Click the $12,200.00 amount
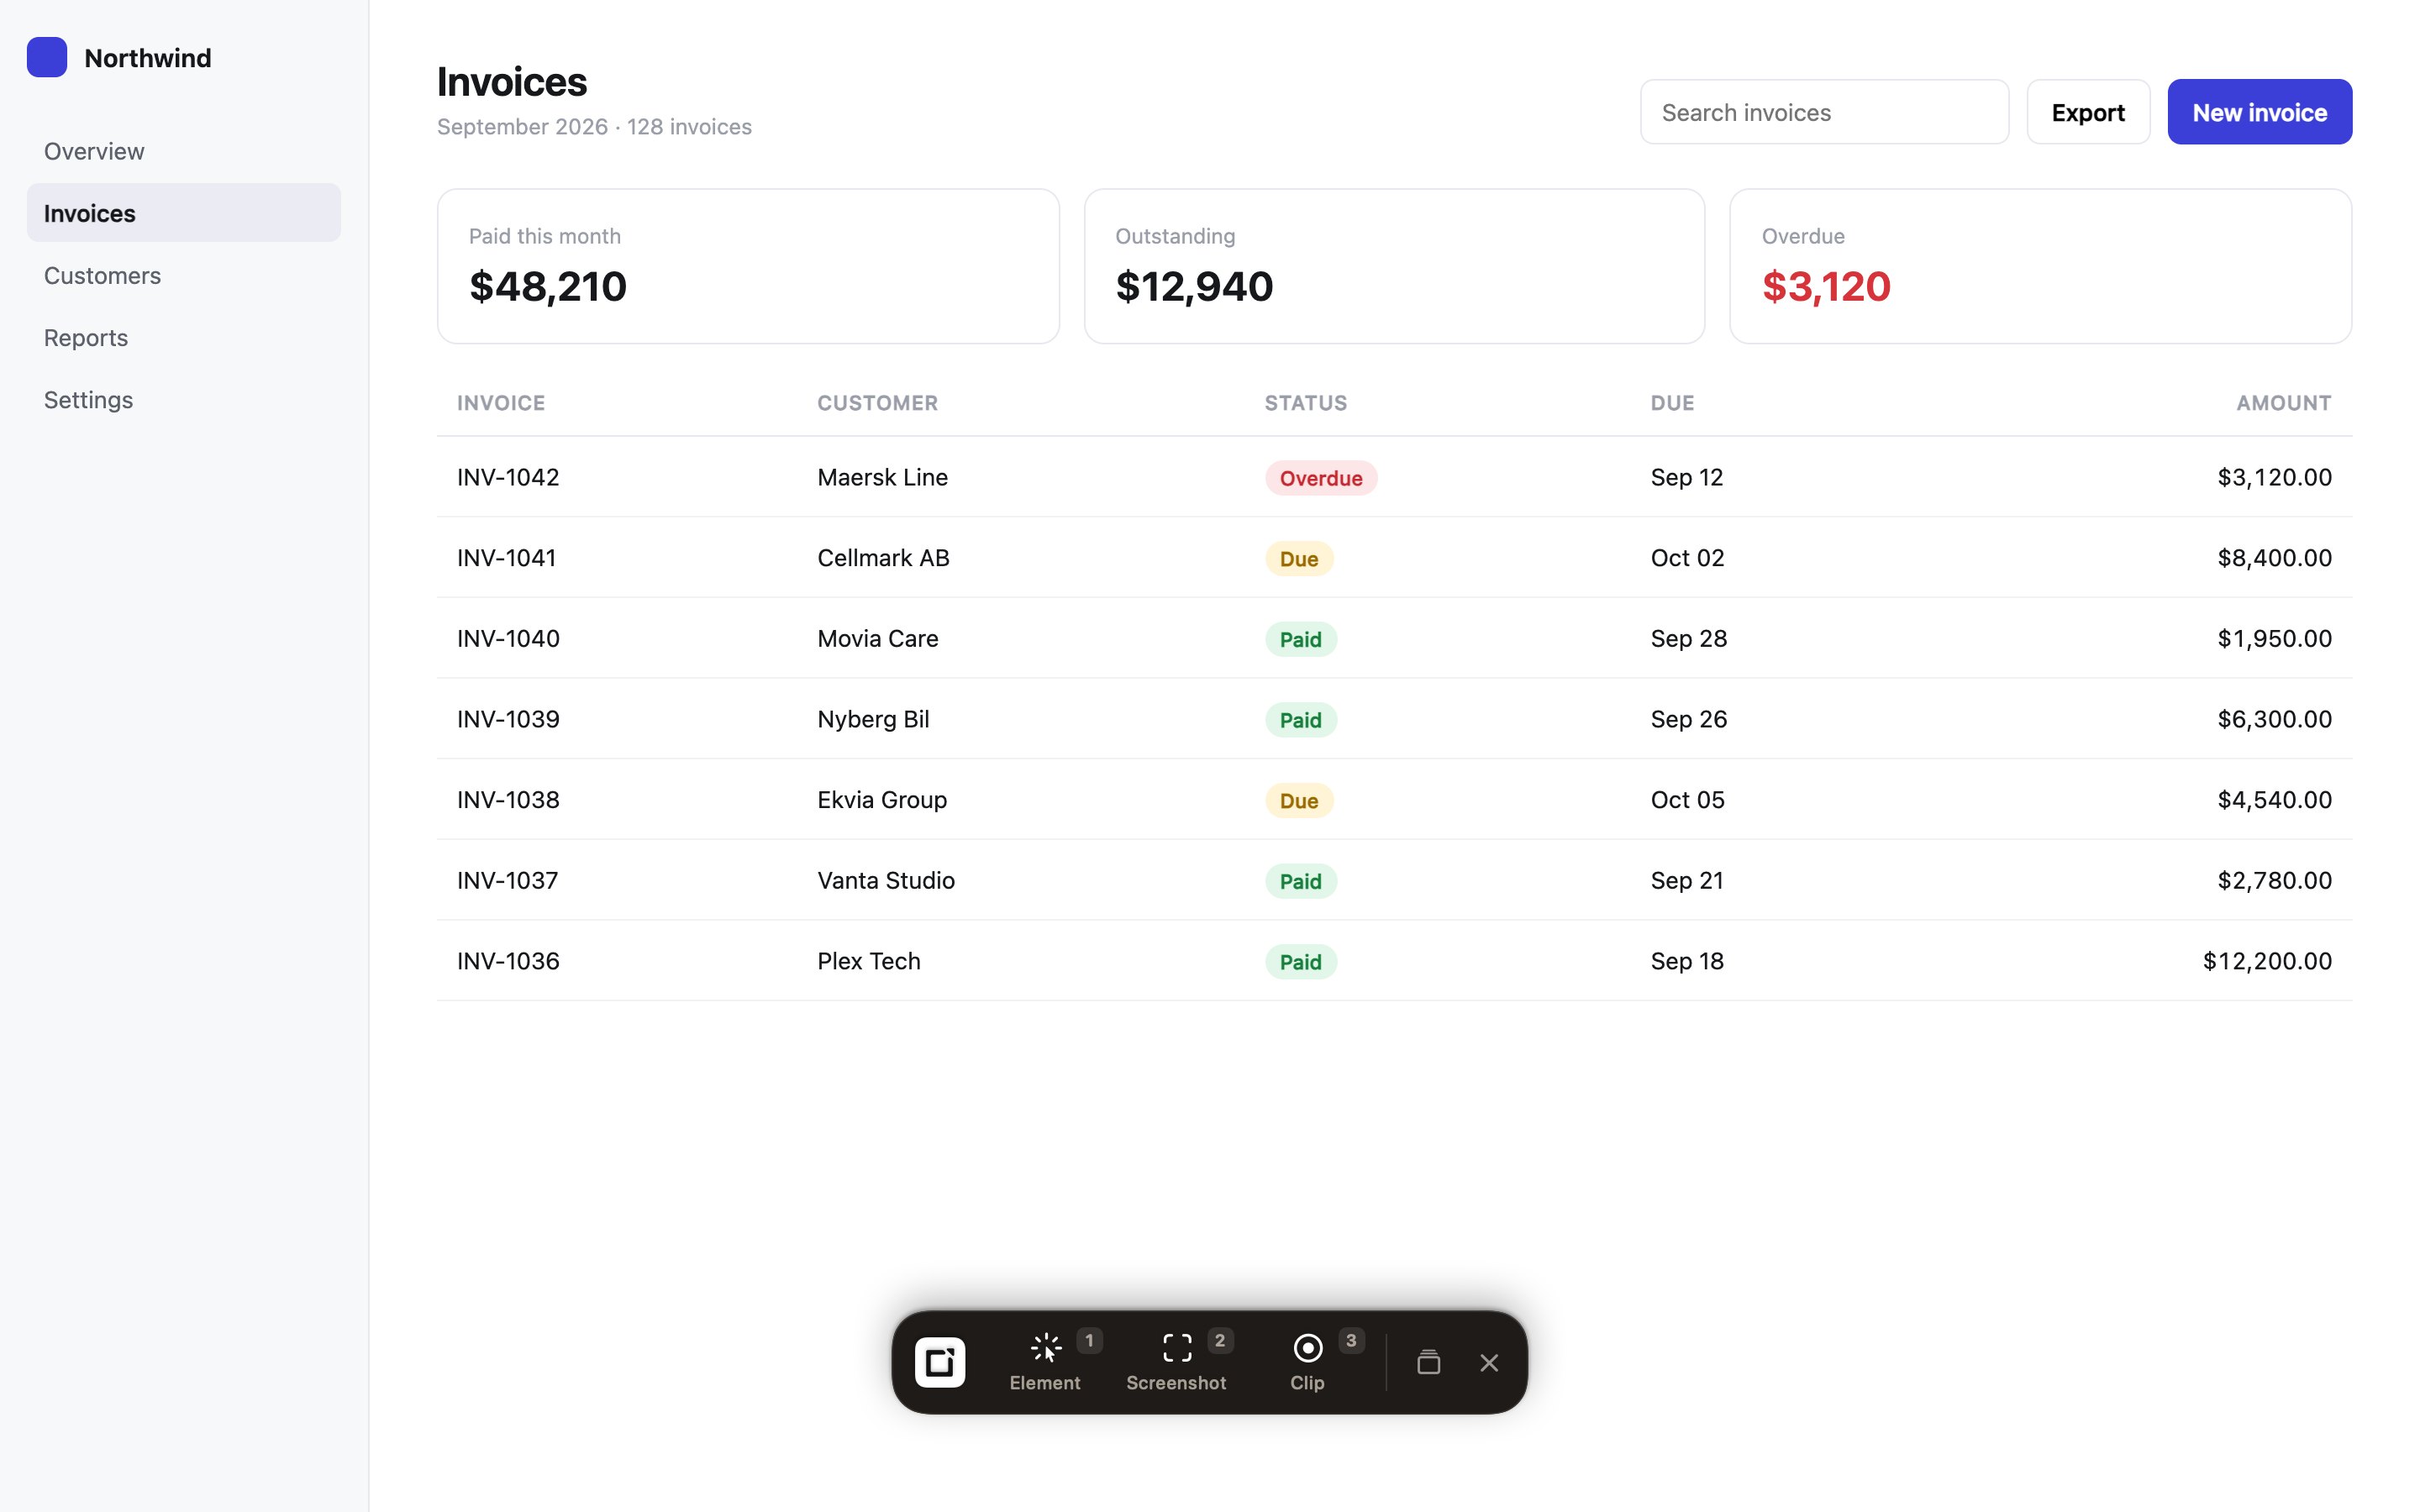Screen dimensions: 2420x1512 2267,961
